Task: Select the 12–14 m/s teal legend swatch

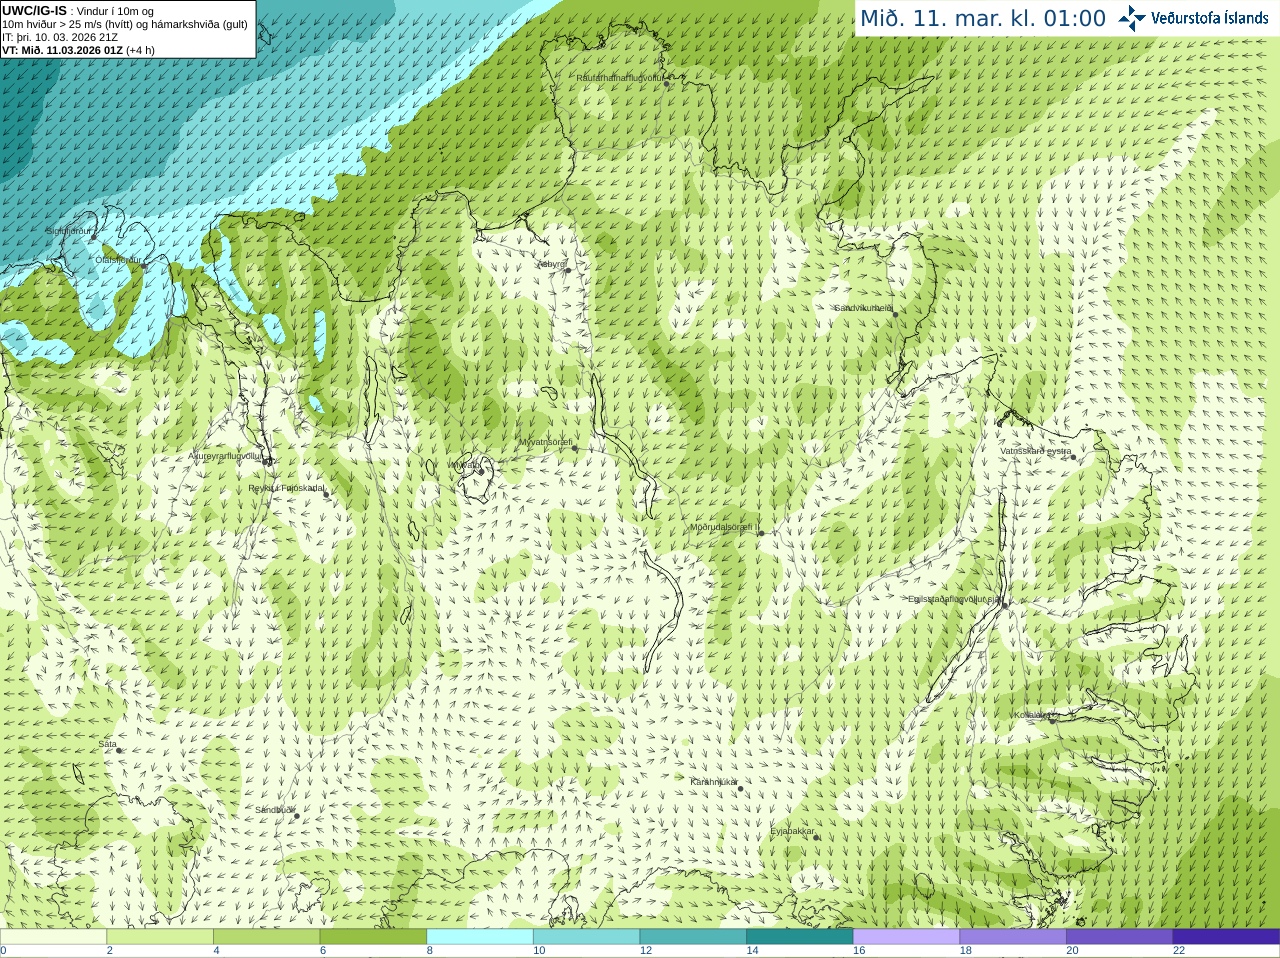Action: coord(693,937)
